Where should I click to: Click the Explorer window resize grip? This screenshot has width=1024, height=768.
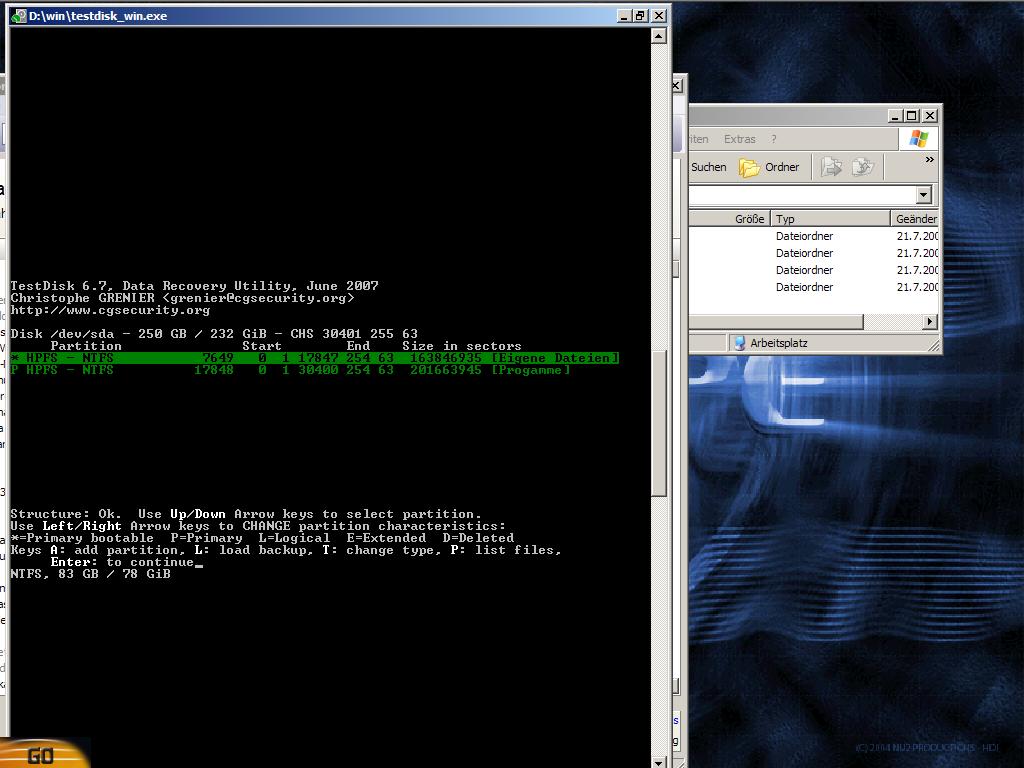tap(934, 347)
